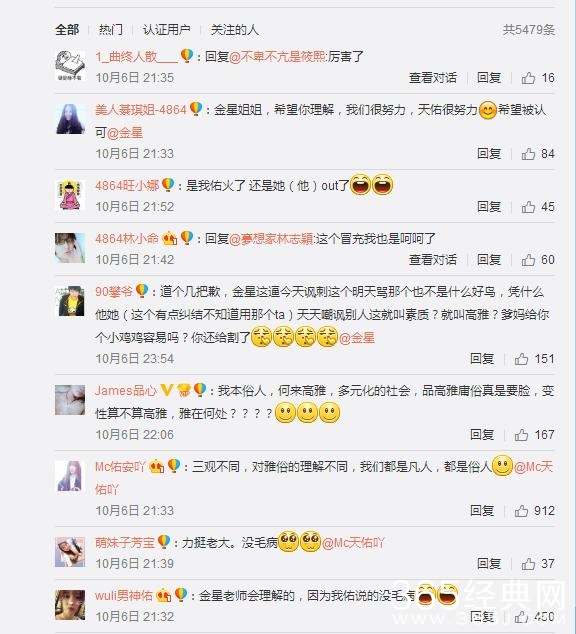576x634 pixels.
Task: Reply to 美人慕琪姐-4864's comment
Action: point(489,154)
